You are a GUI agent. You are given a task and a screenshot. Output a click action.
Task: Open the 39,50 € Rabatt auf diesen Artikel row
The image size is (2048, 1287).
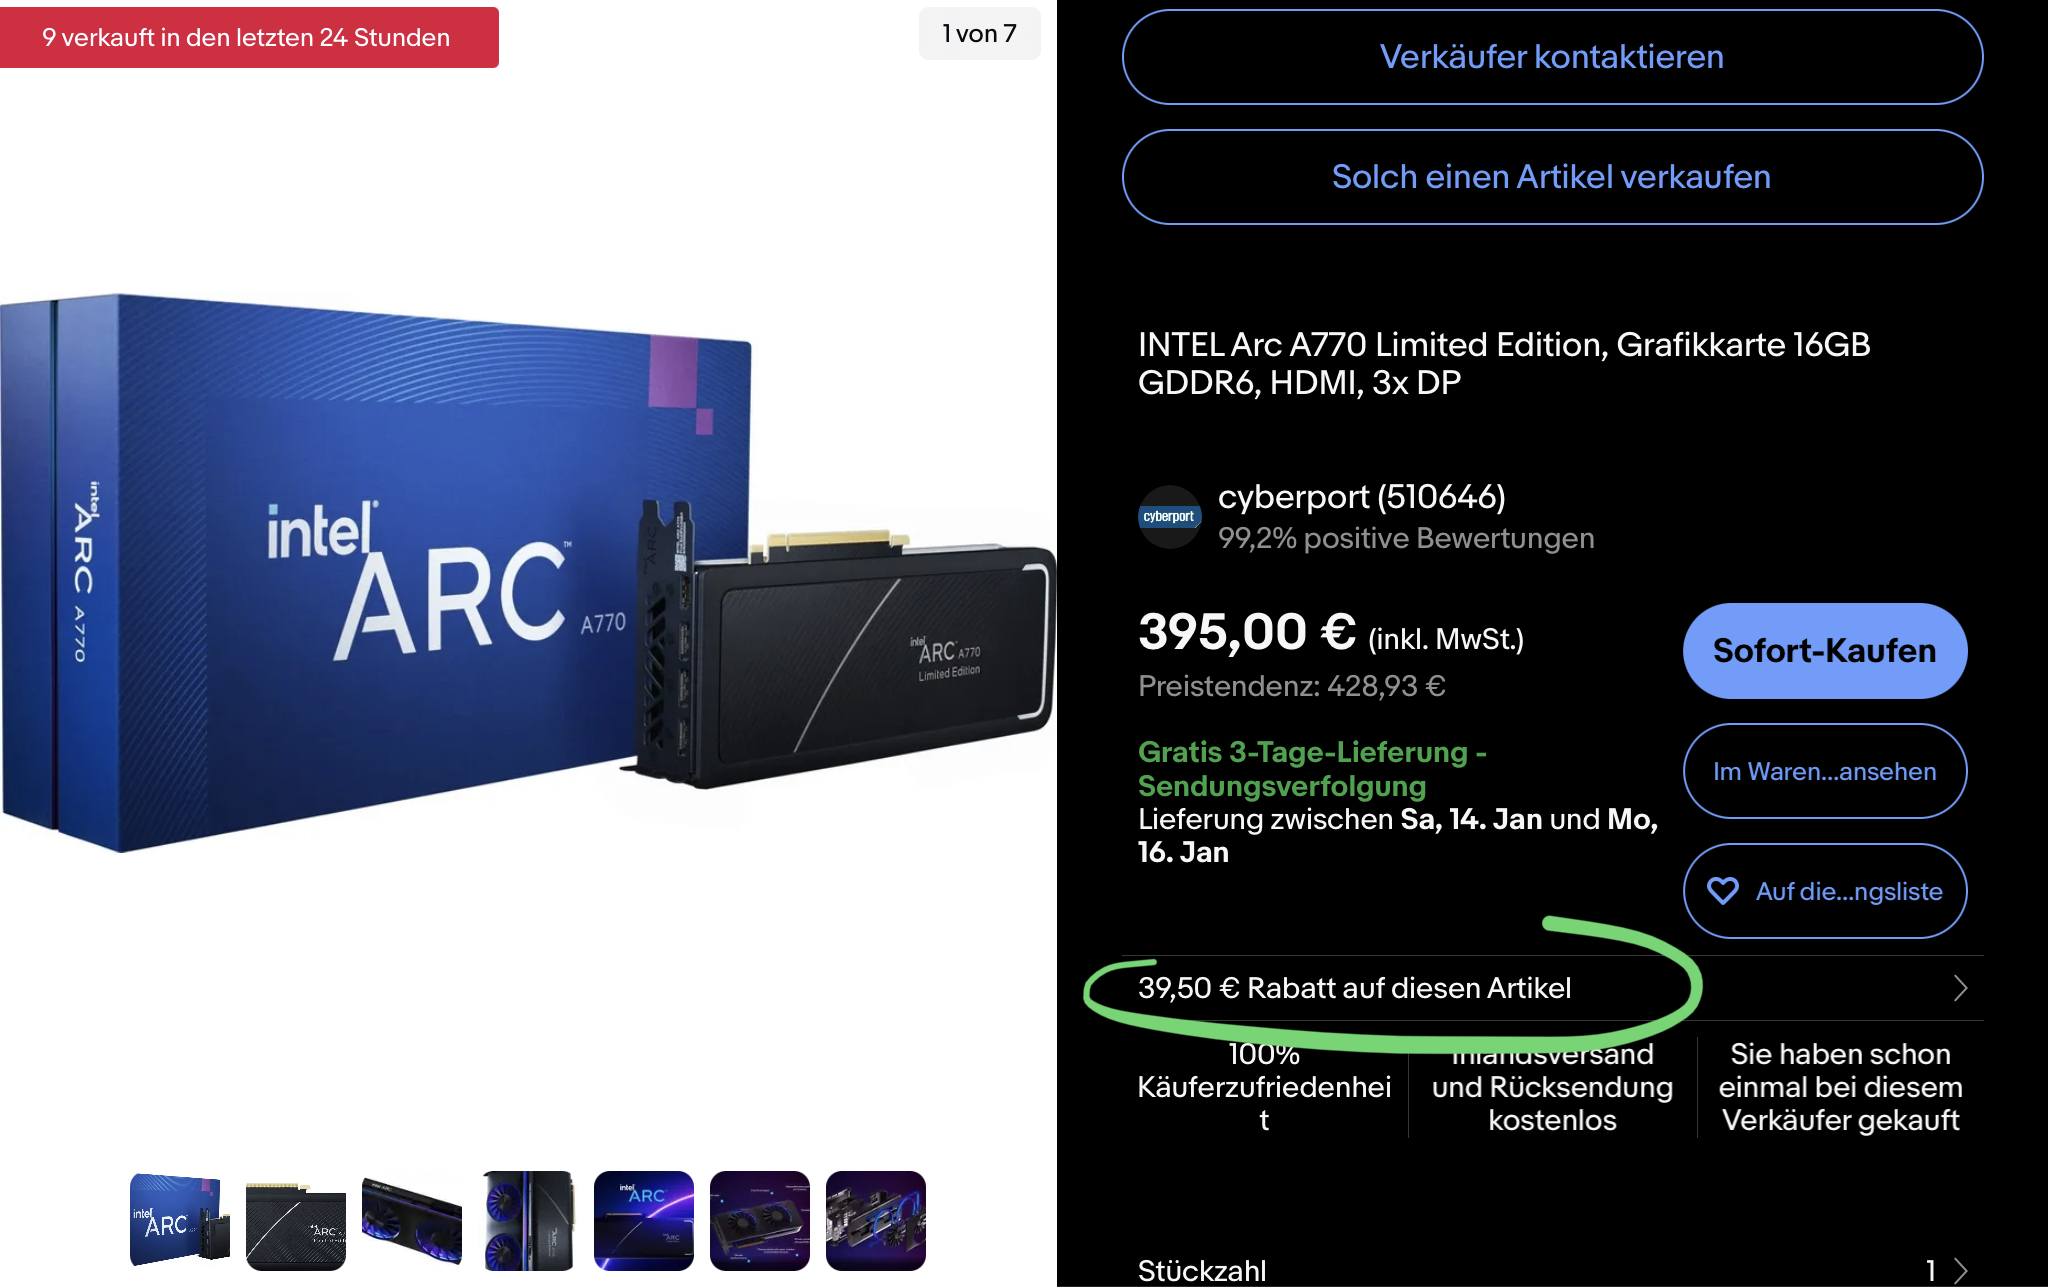pyautogui.click(x=1553, y=988)
